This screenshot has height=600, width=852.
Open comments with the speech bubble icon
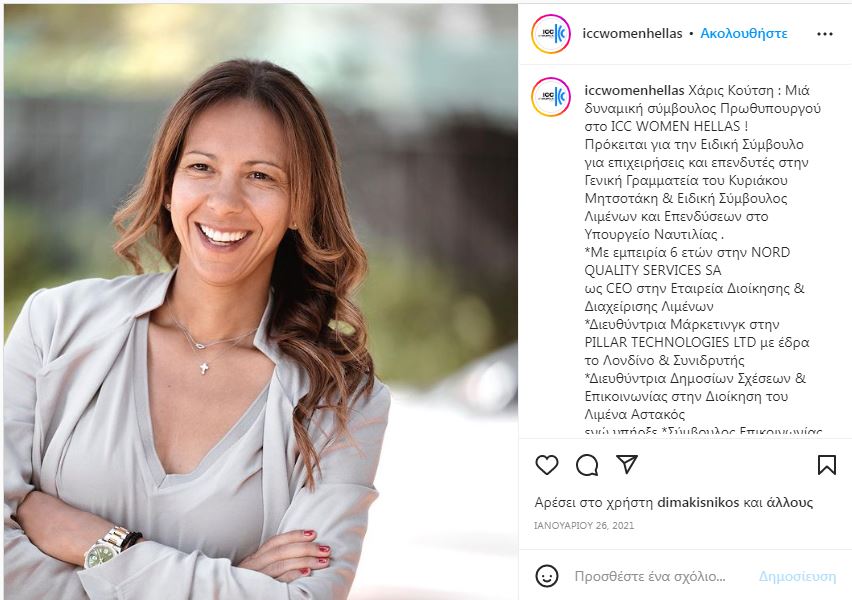(587, 465)
